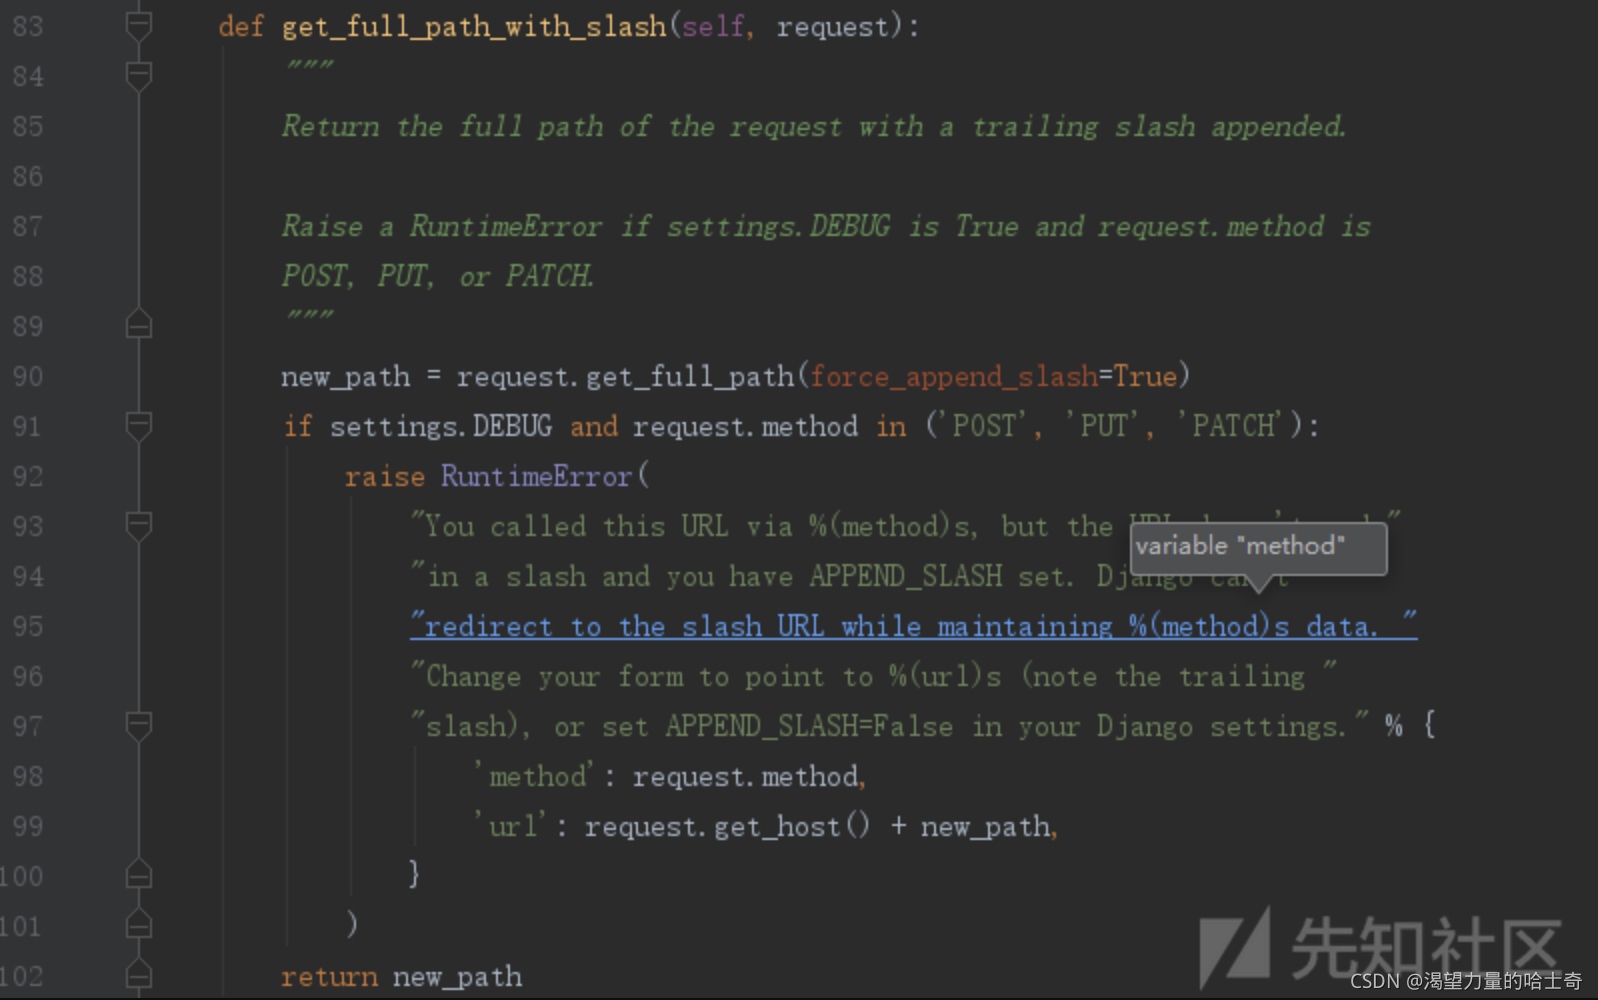Click "Raise a RuntimeError" docstring line
This screenshot has width=1598, height=1000.
pyautogui.click(x=826, y=226)
